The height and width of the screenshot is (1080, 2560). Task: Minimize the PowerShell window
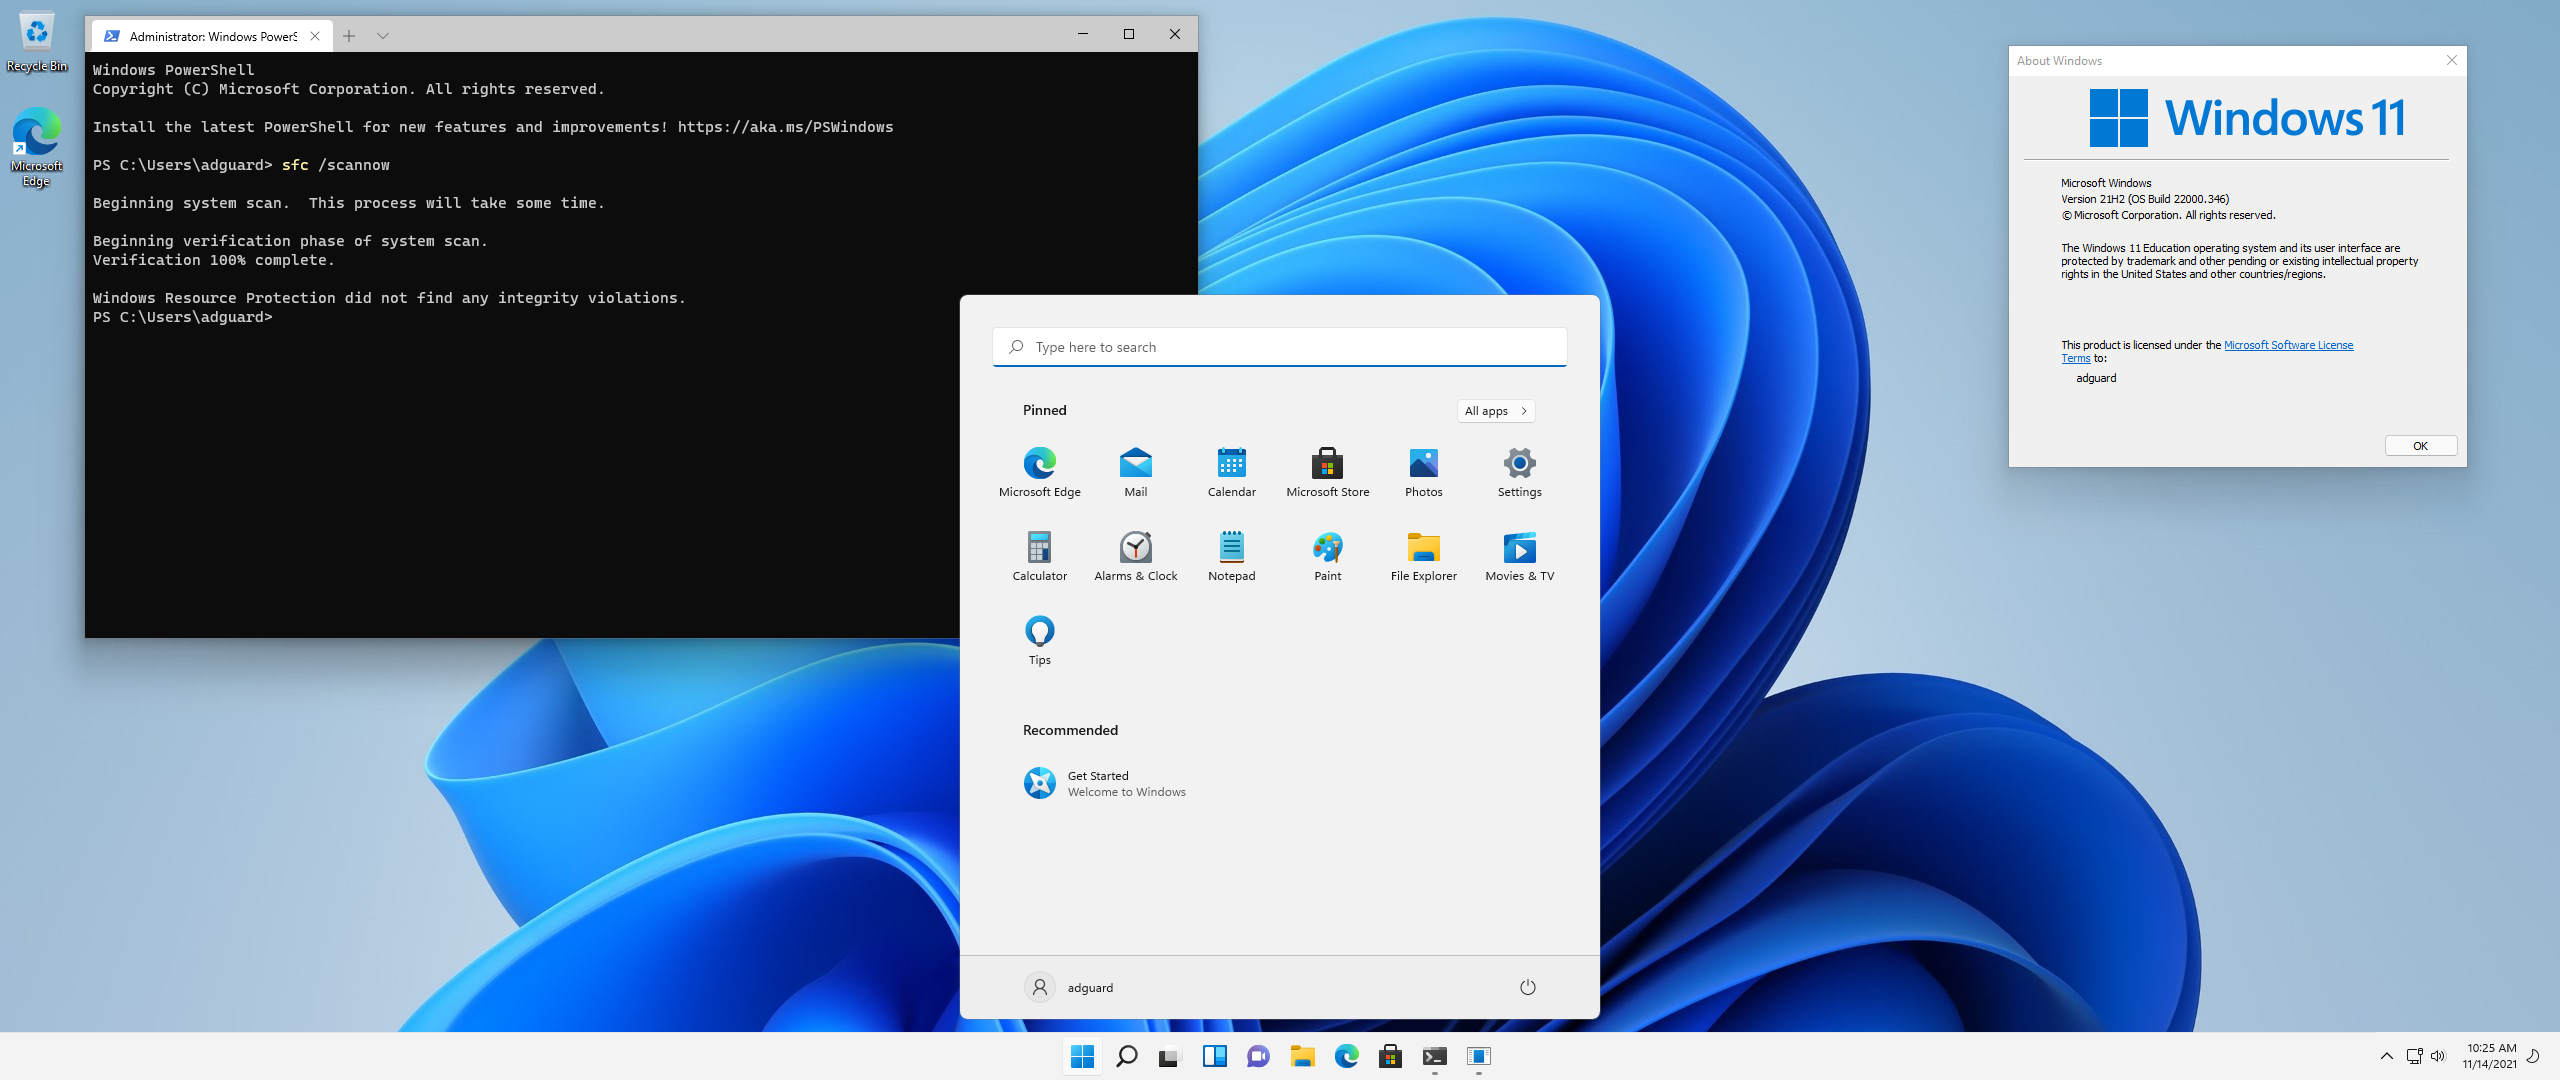1083,34
